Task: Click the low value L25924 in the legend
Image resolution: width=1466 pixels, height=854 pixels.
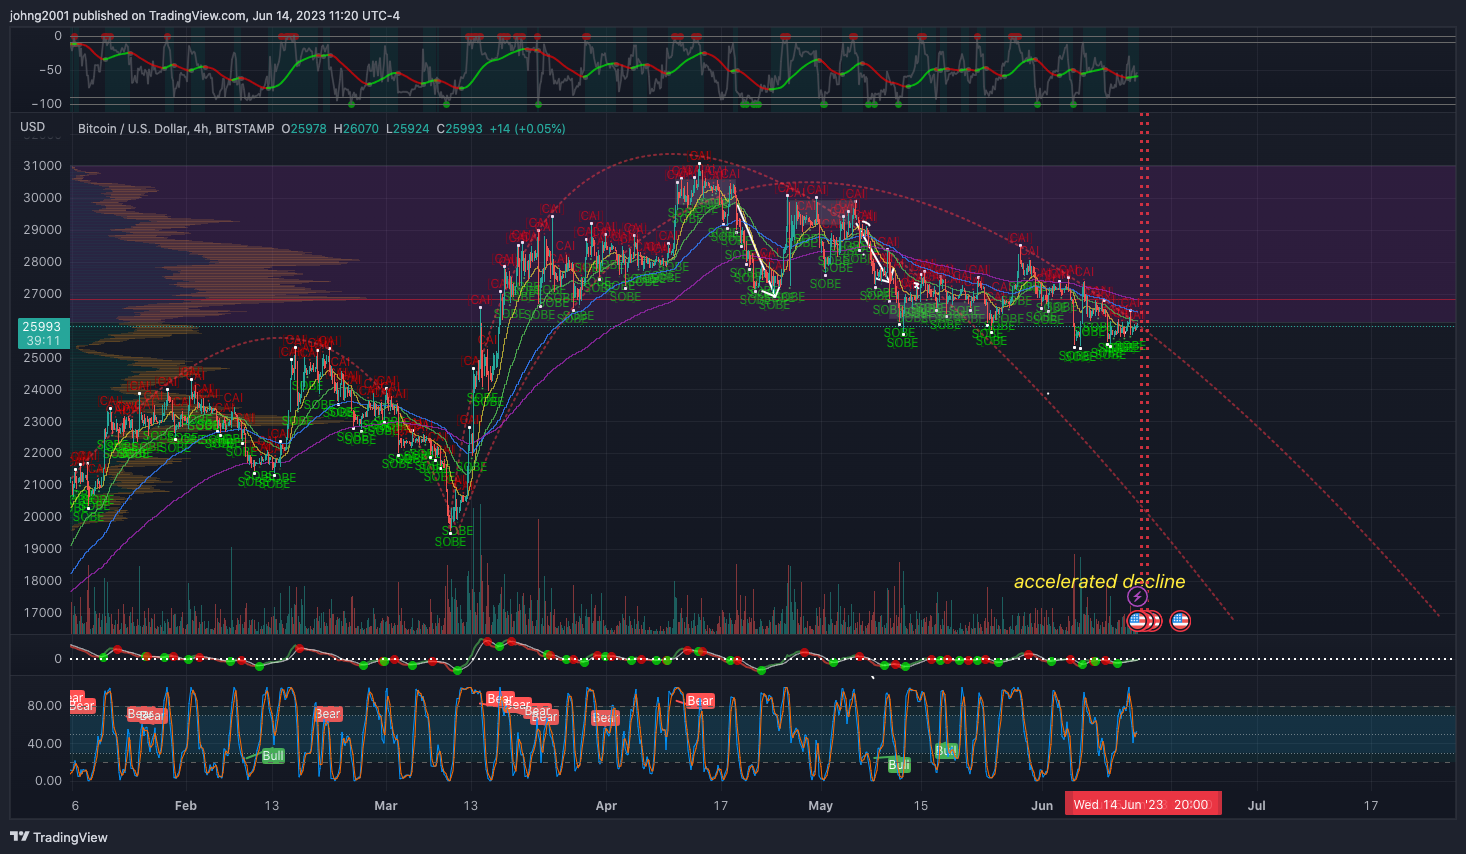Action: click(x=407, y=129)
